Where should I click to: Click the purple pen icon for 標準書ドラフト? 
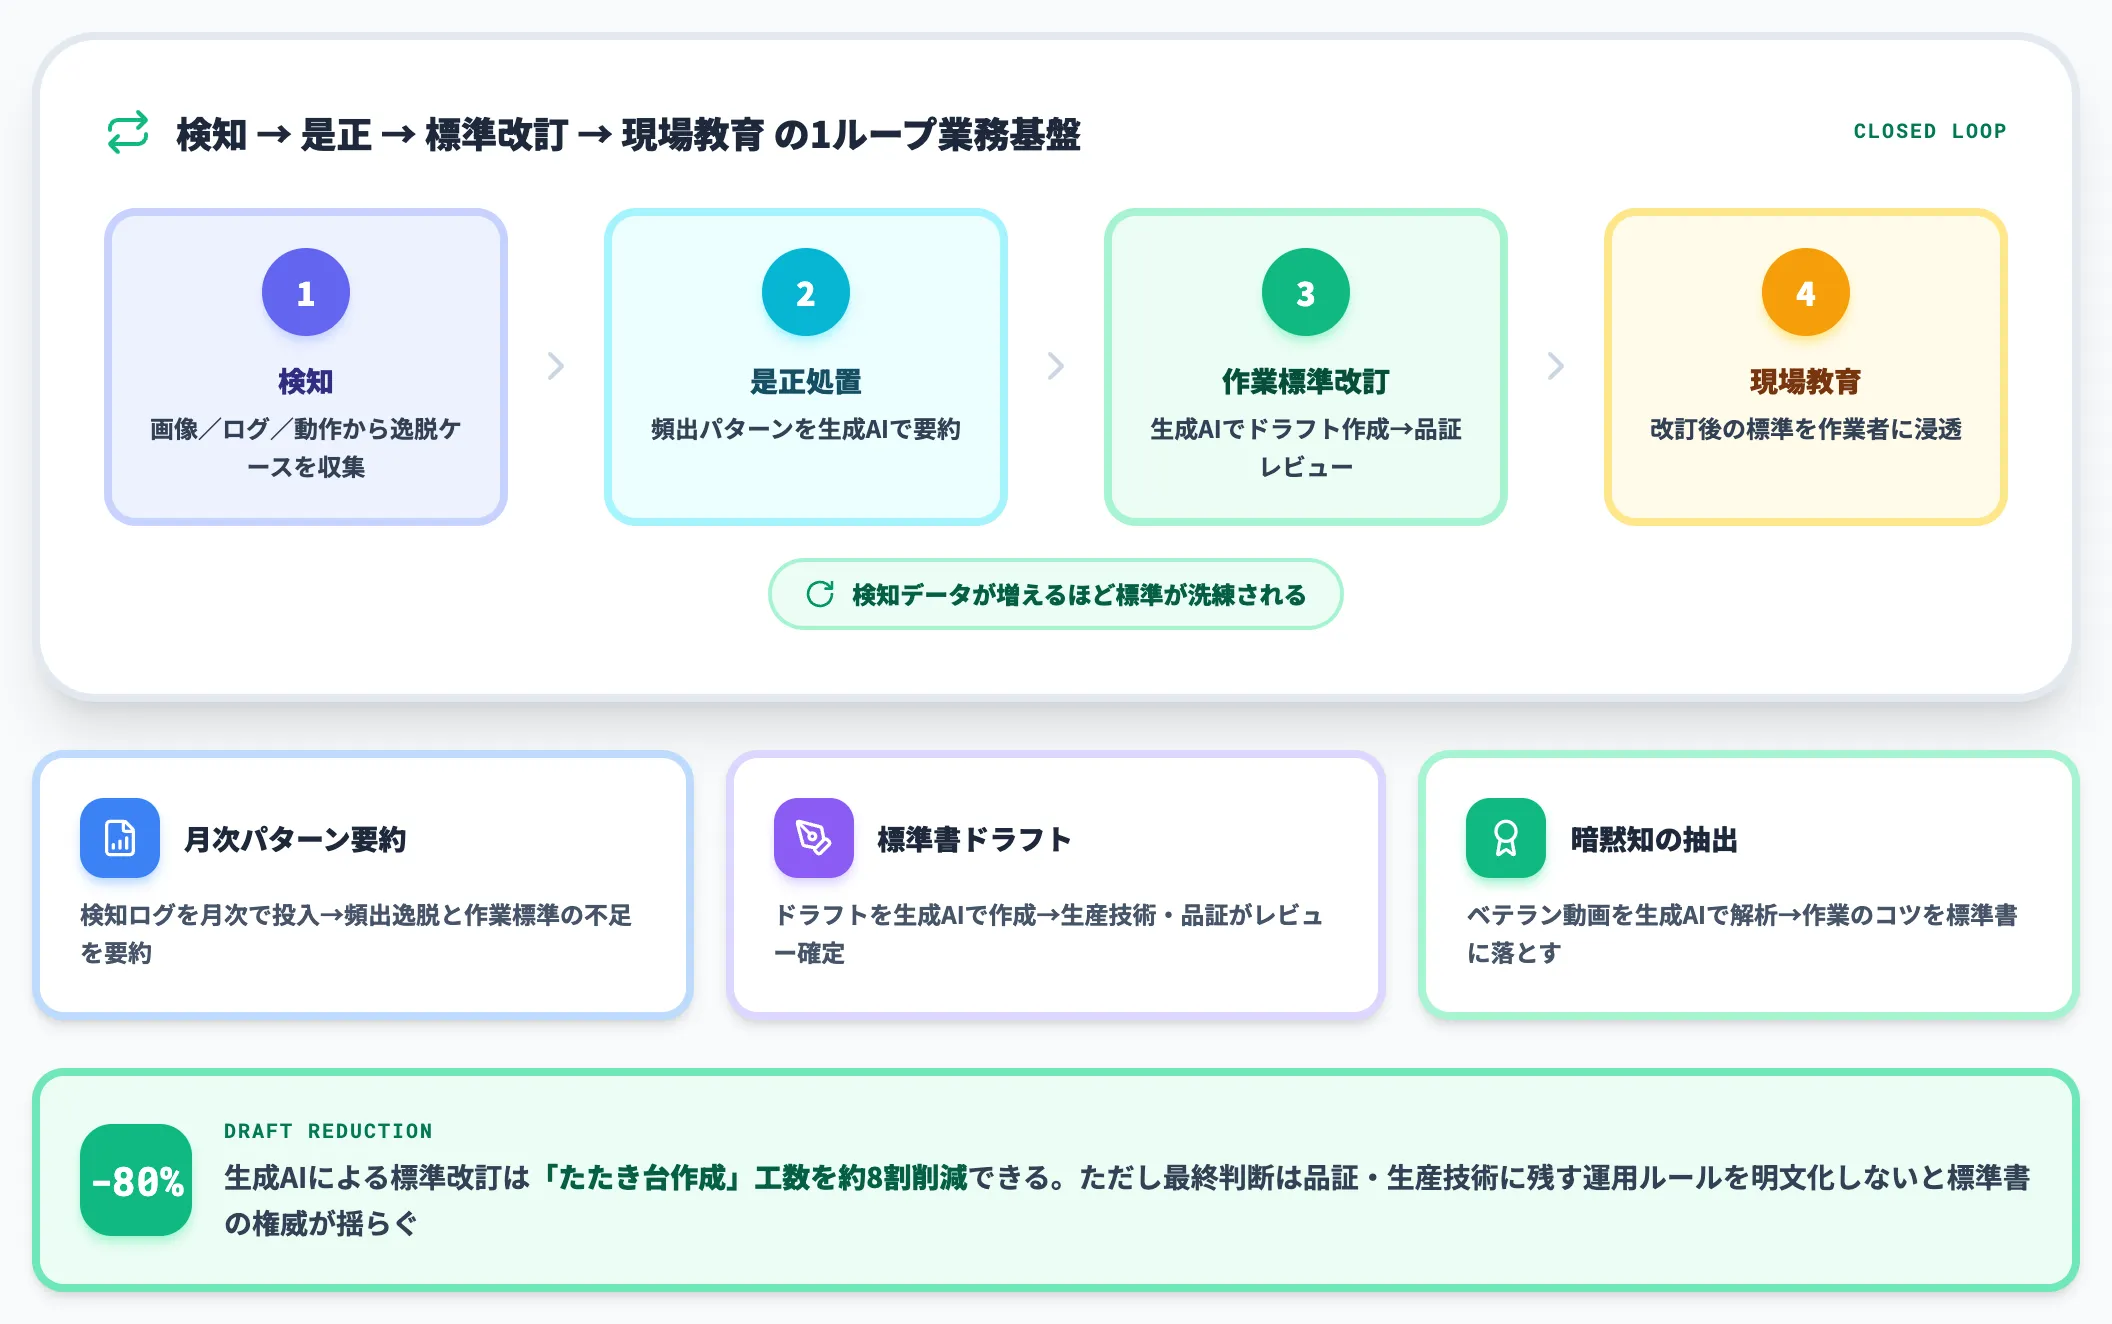coord(814,838)
